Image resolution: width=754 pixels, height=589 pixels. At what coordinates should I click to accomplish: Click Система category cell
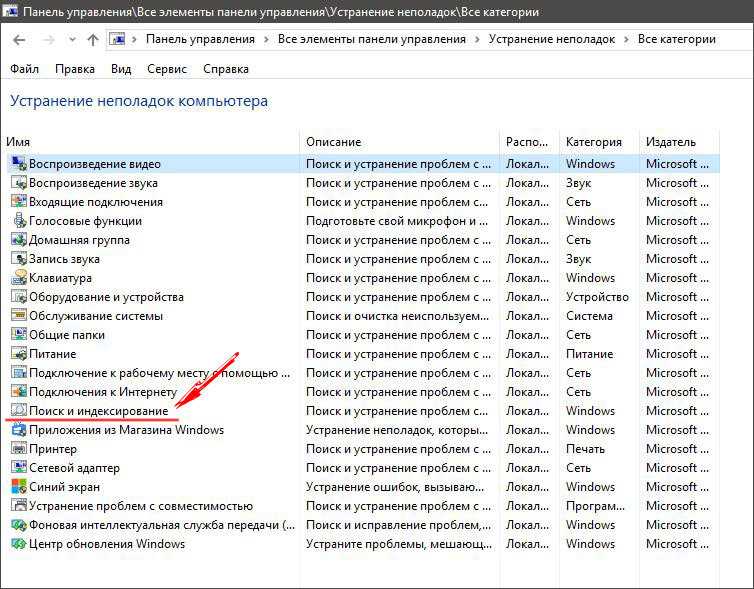589,316
